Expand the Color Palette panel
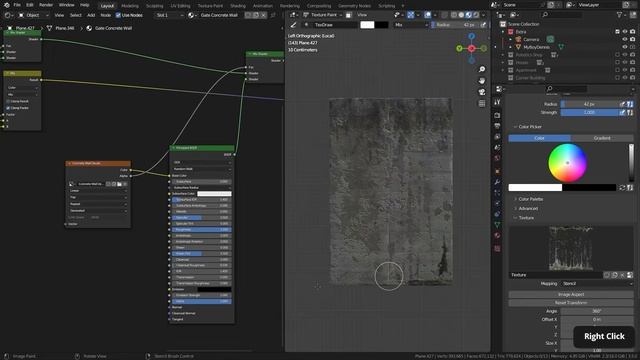 (x=530, y=199)
